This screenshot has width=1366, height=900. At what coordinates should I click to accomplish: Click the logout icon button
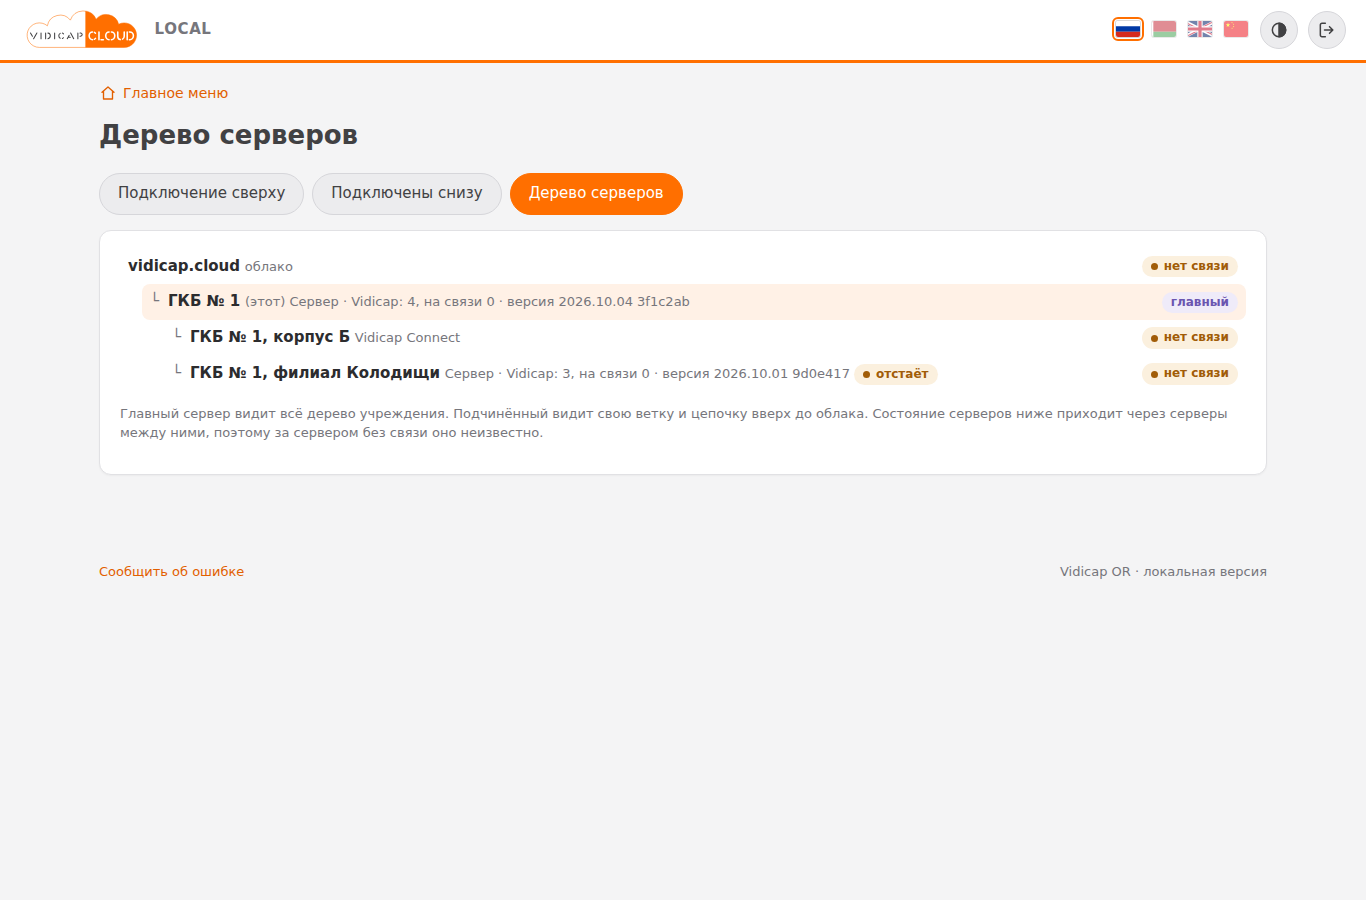click(x=1327, y=30)
